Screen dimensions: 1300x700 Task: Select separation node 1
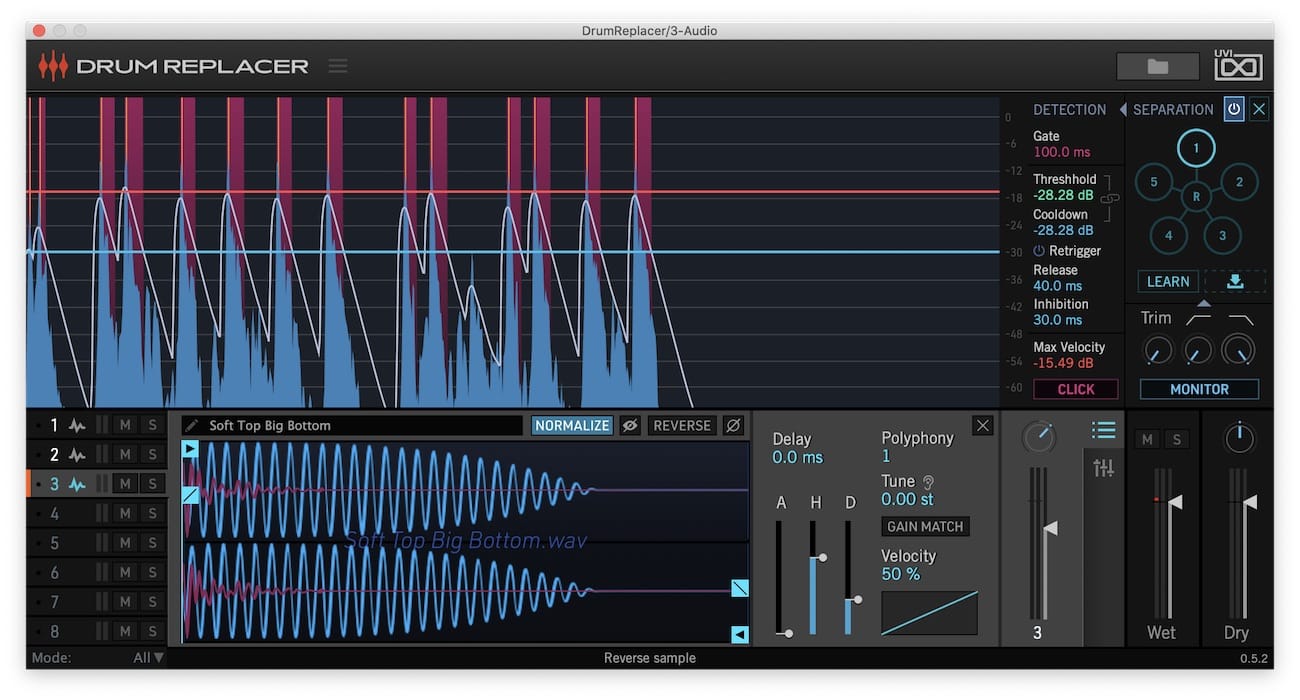[x=1194, y=149]
